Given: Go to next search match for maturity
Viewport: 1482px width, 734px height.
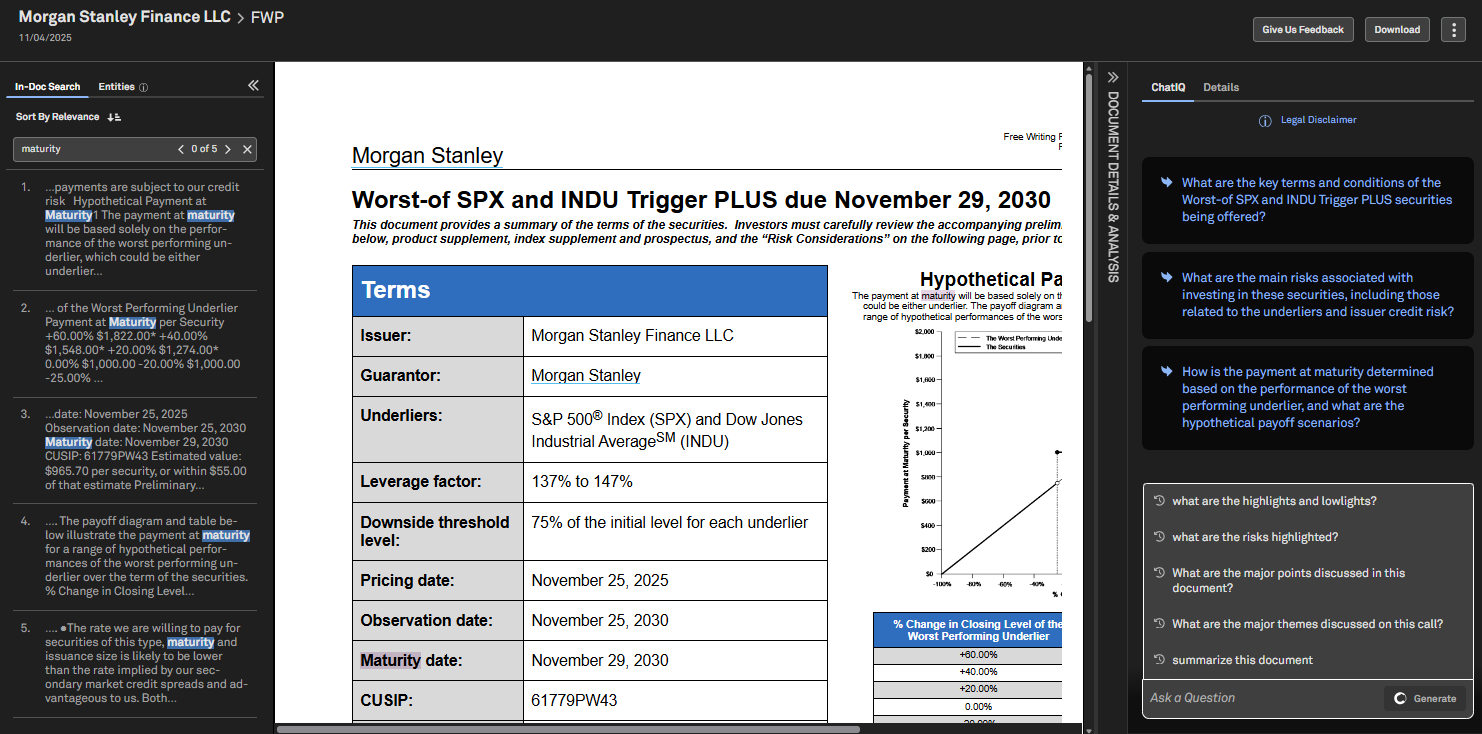Looking at the screenshot, I should (228, 149).
